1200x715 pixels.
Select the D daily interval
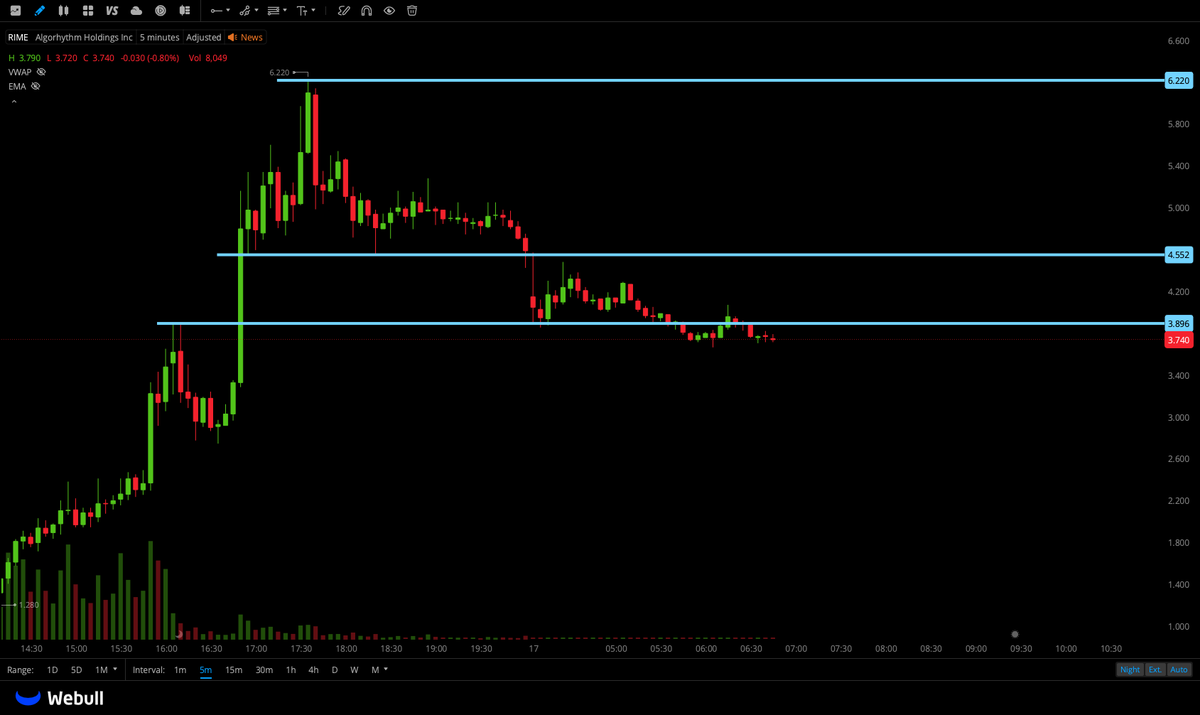[x=335, y=669]
